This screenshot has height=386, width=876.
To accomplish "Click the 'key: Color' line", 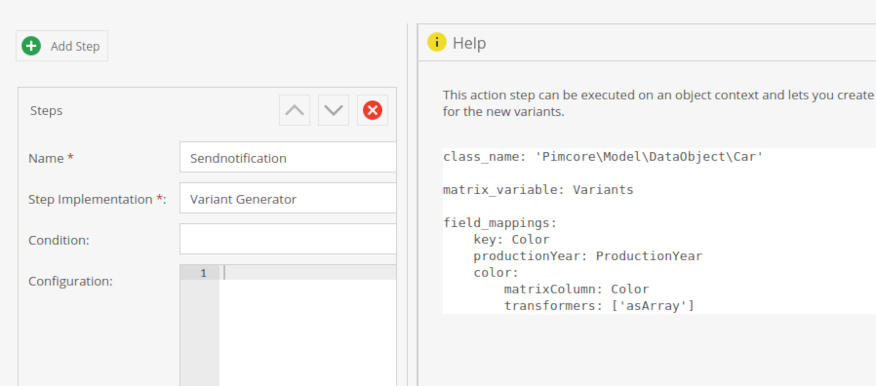I will click(x=511, y=240).
